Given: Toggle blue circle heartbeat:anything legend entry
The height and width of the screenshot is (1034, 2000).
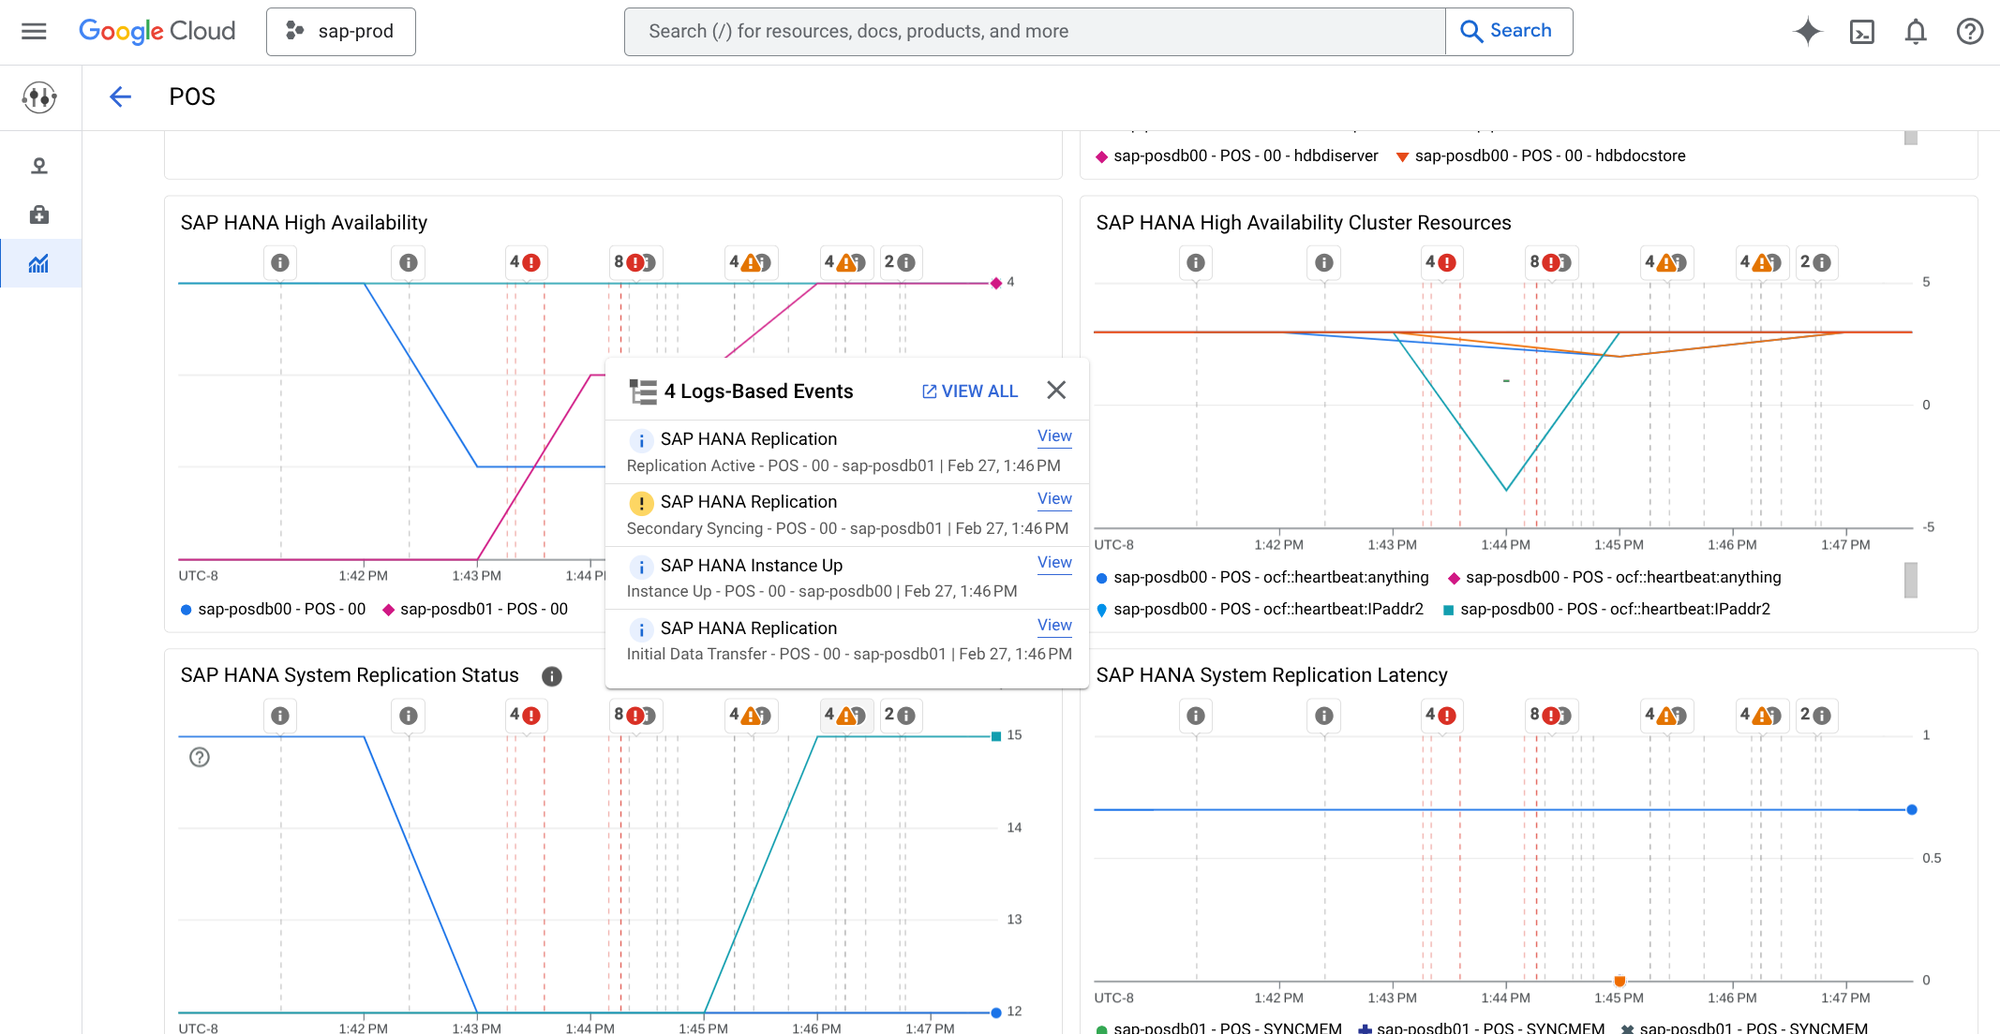Looking at the screenshot, I should point(1262,577).
